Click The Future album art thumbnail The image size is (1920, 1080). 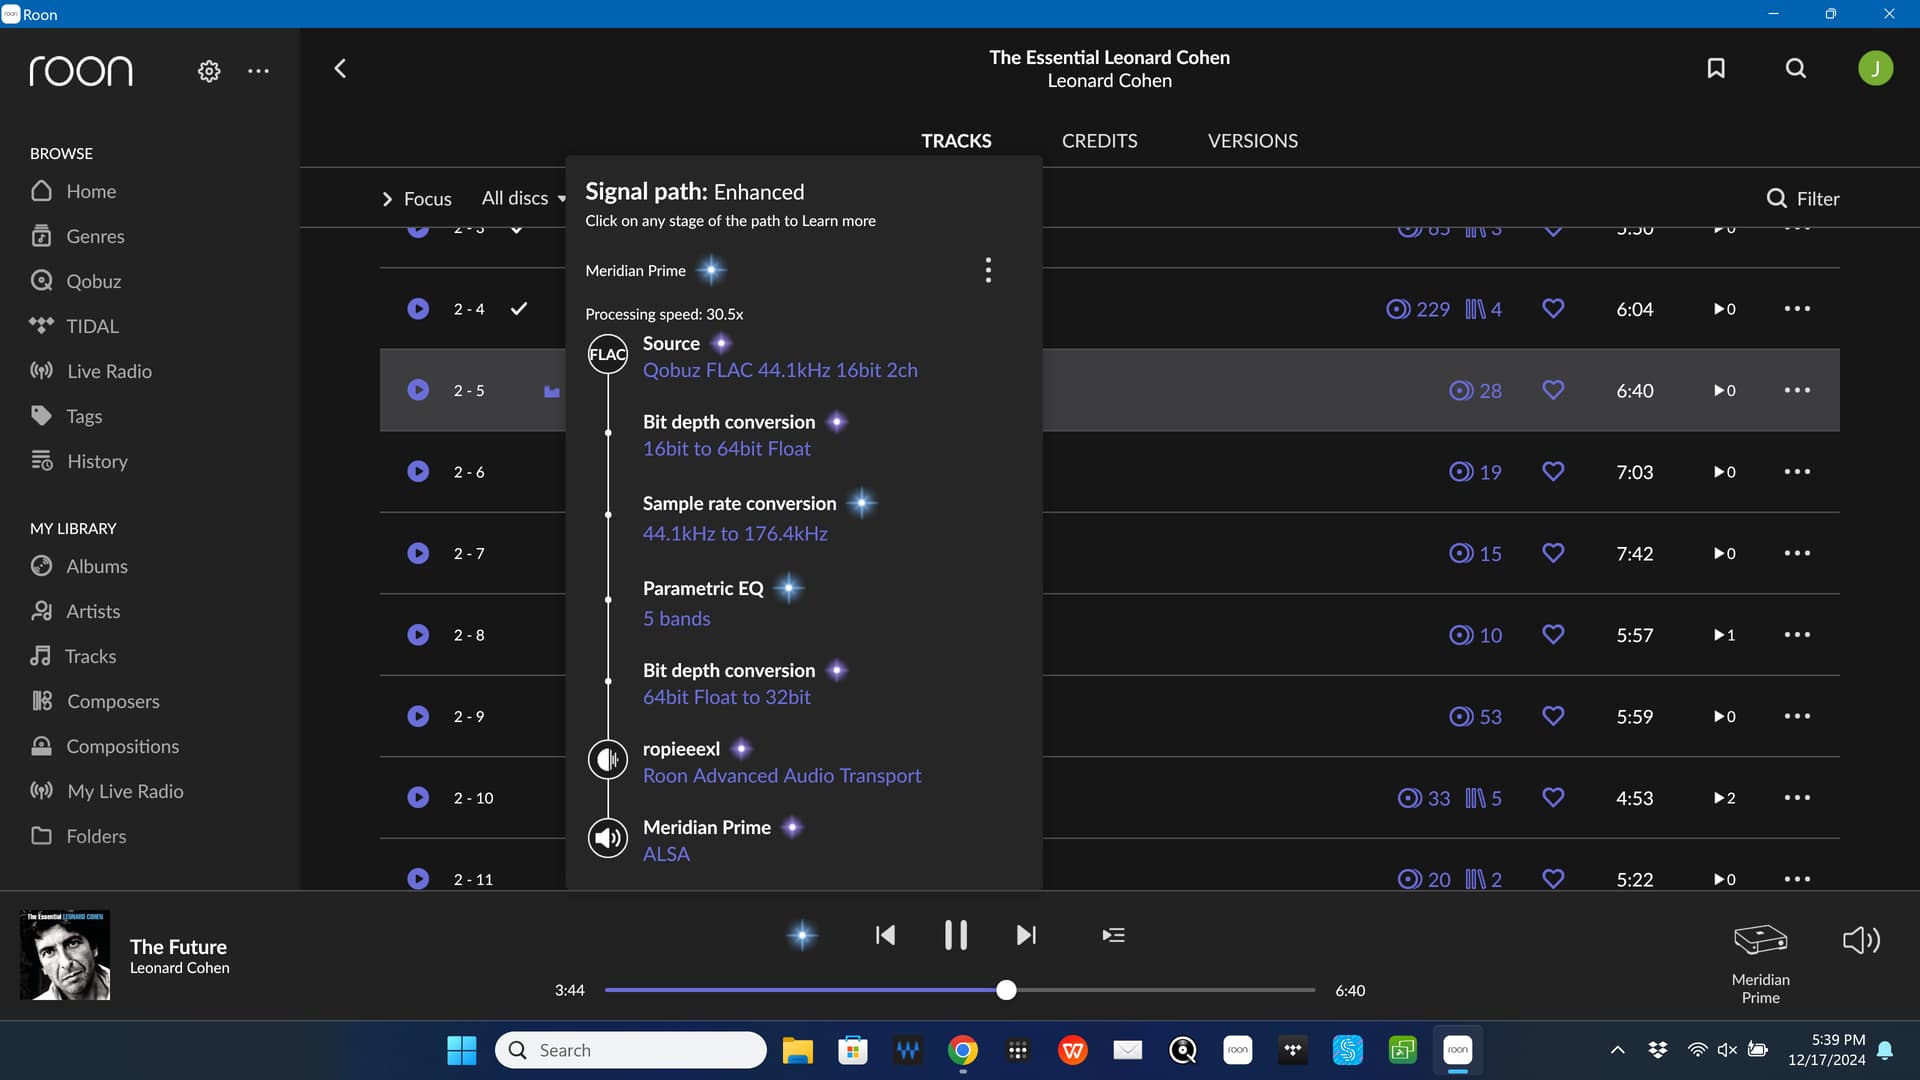coord(65,955)
